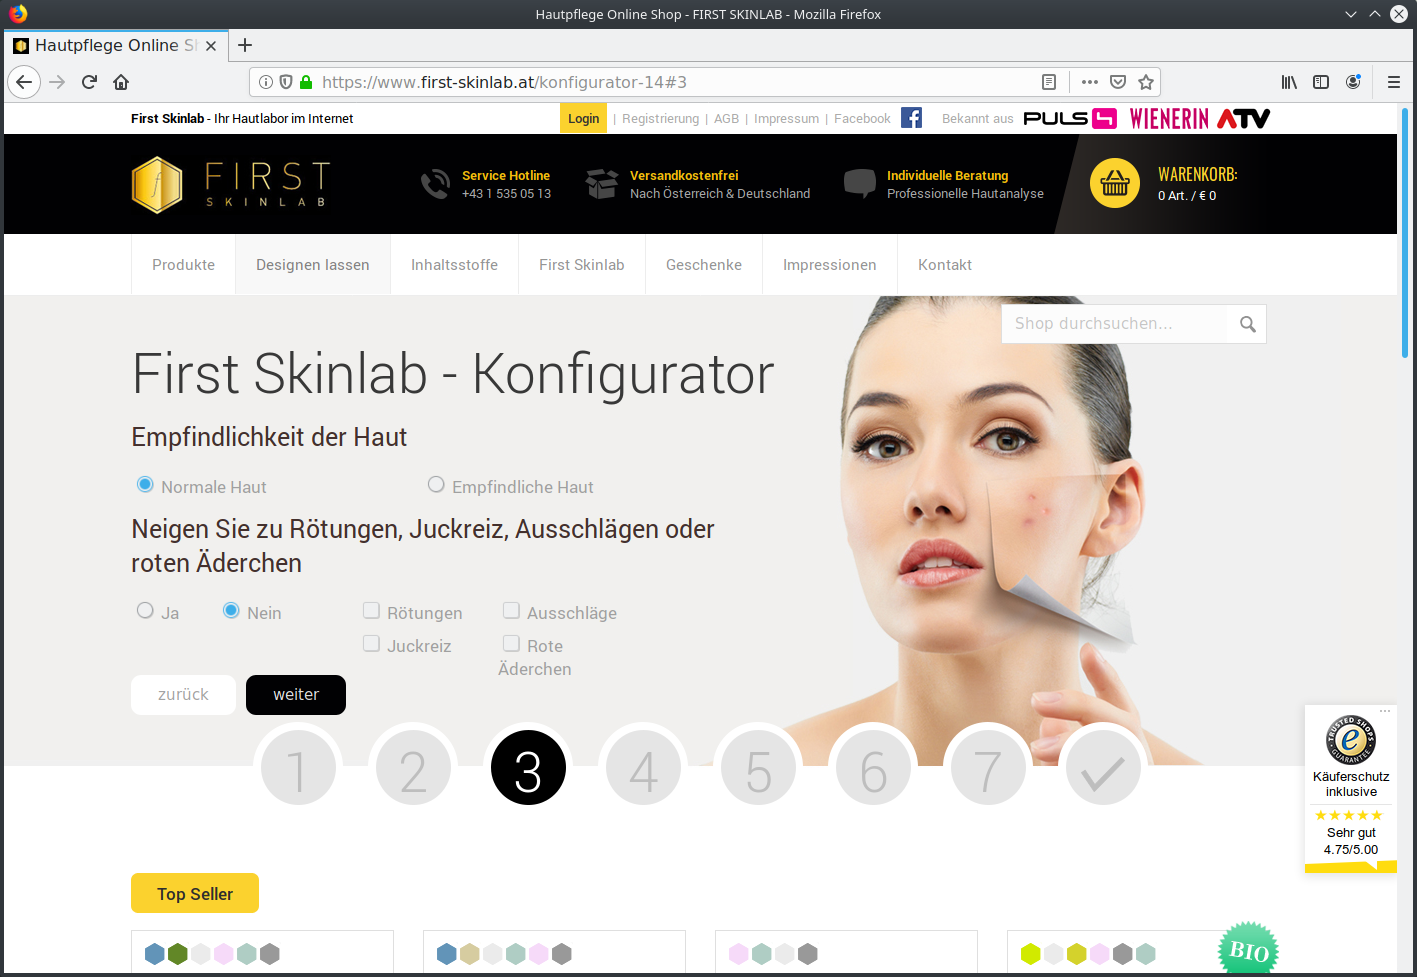
Task: Open the Registrierung link
Action: click(x=661, y=118)
